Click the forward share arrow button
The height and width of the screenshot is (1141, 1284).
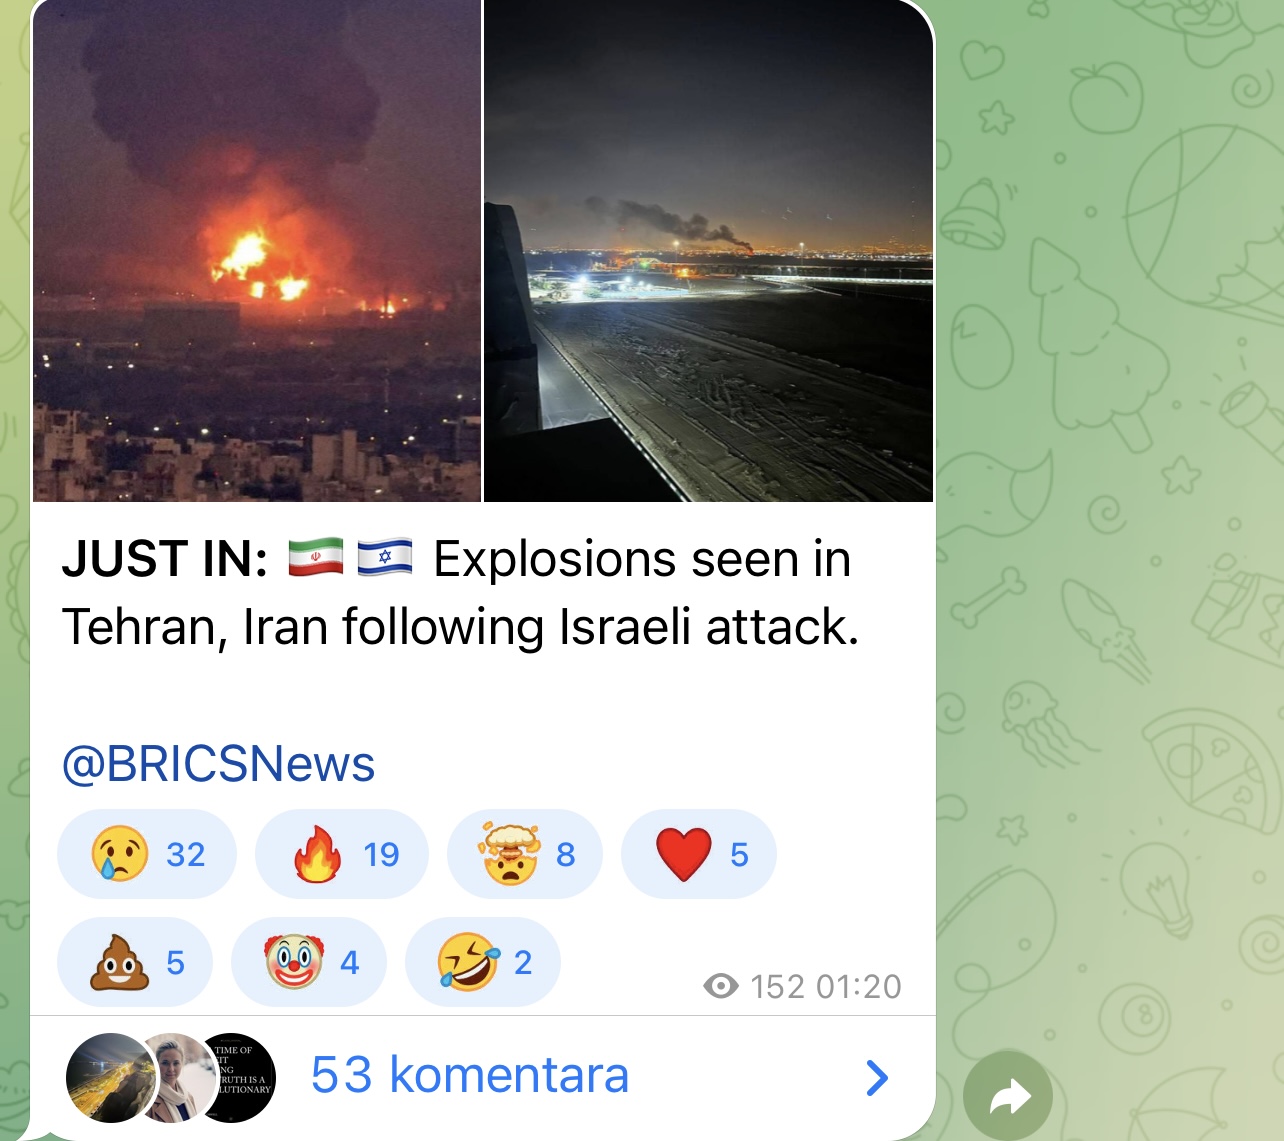pos(1008,1096)
